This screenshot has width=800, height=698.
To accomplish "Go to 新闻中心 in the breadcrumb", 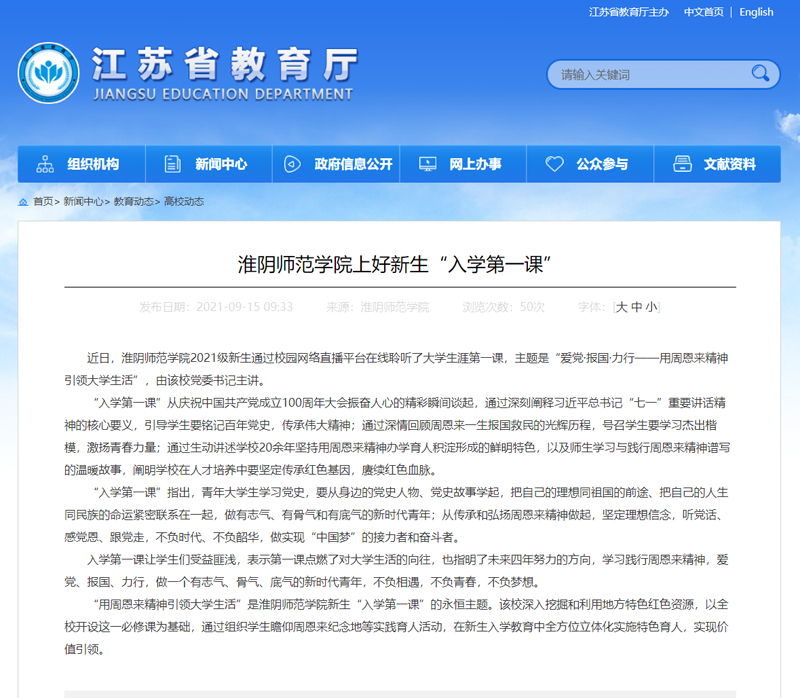I will [83, 202].
